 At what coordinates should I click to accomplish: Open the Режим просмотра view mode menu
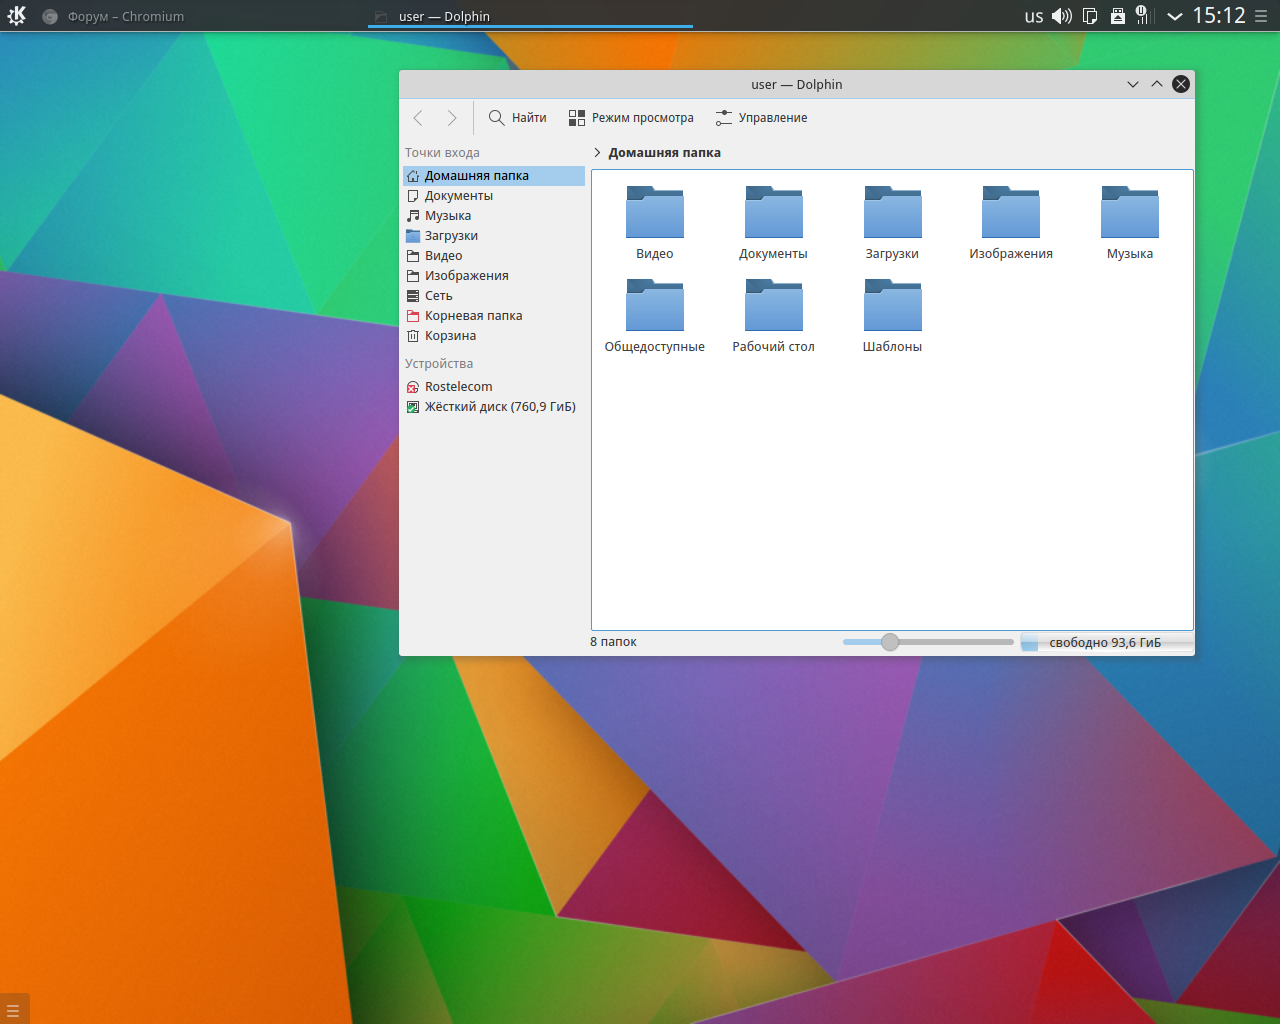631,118
